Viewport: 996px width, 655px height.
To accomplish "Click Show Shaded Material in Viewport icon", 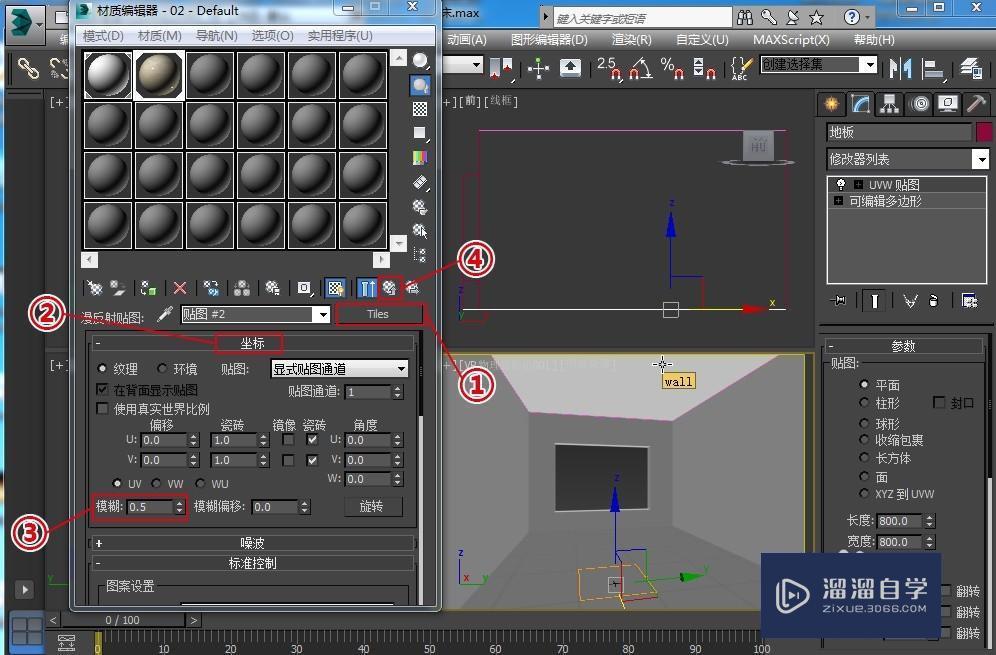I will tap(336, 288).
